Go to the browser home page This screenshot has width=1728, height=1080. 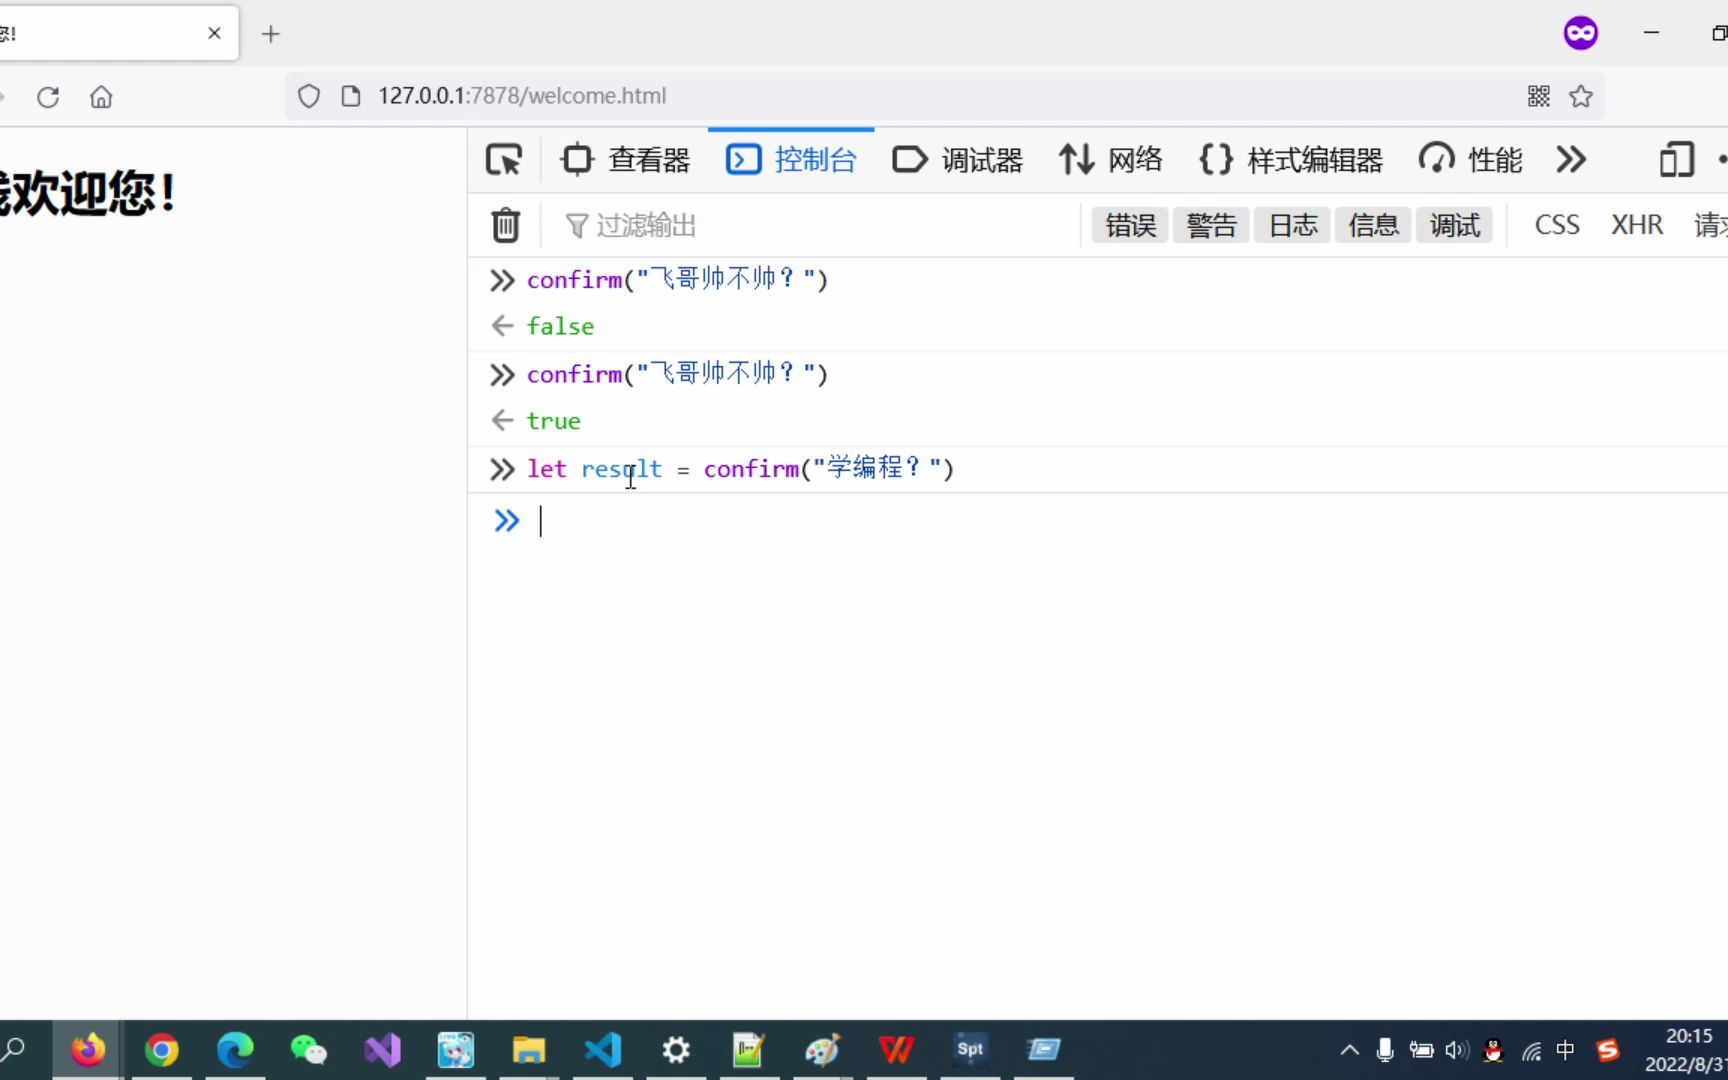tap(100, 96)
